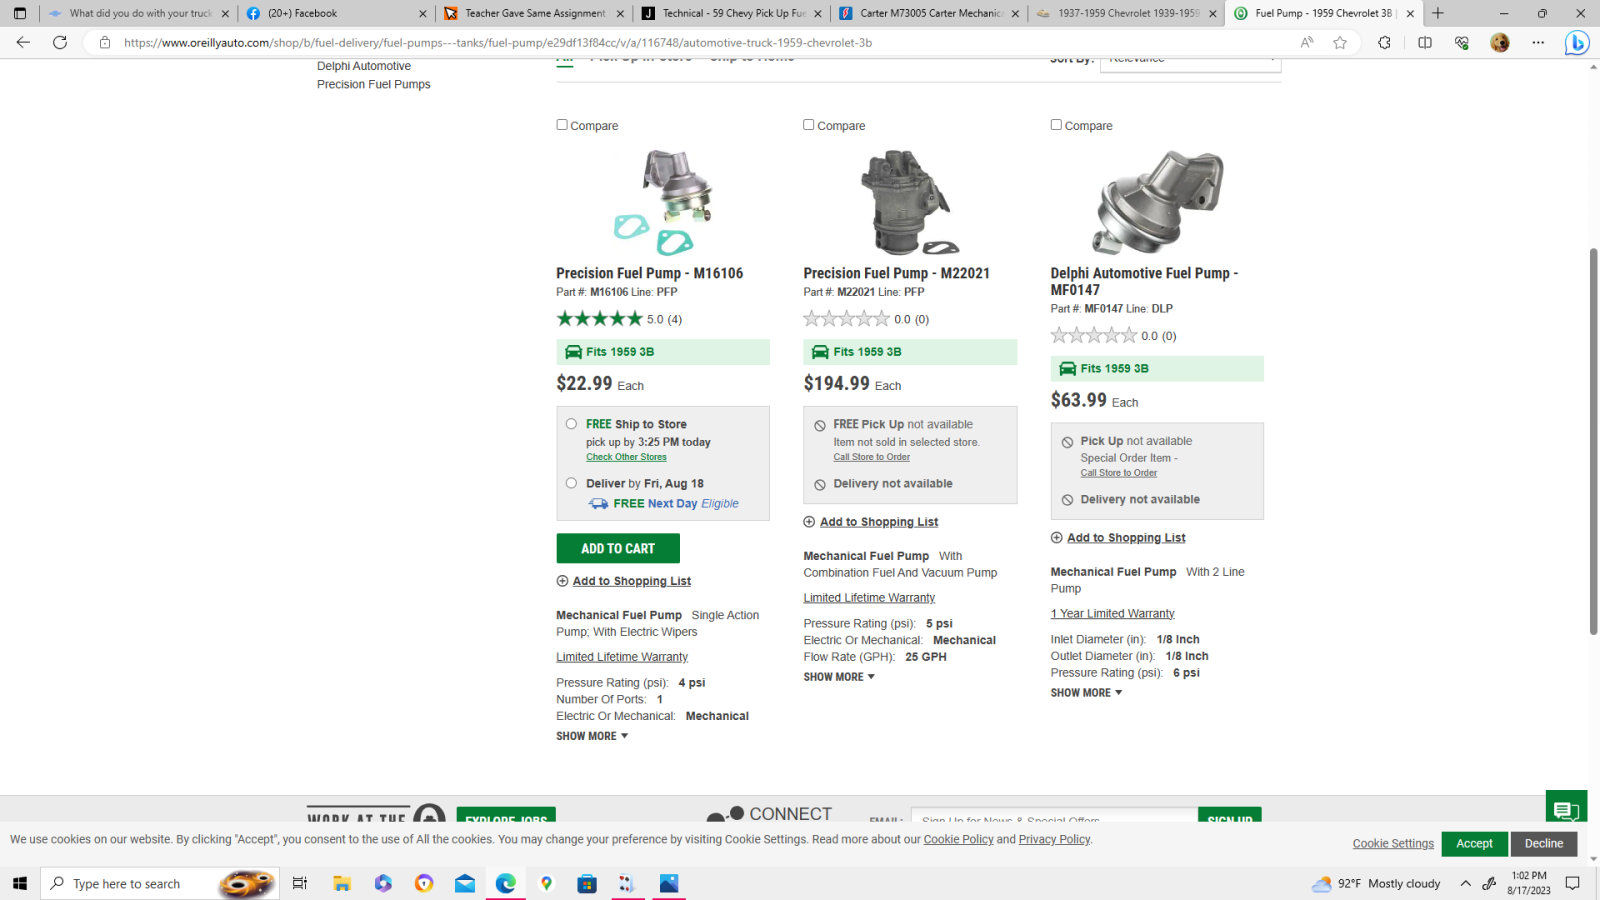Expand SHOW MORE for M22021 specs
The height and width of the screenshot is (900, 1600).
coord(839,677)
